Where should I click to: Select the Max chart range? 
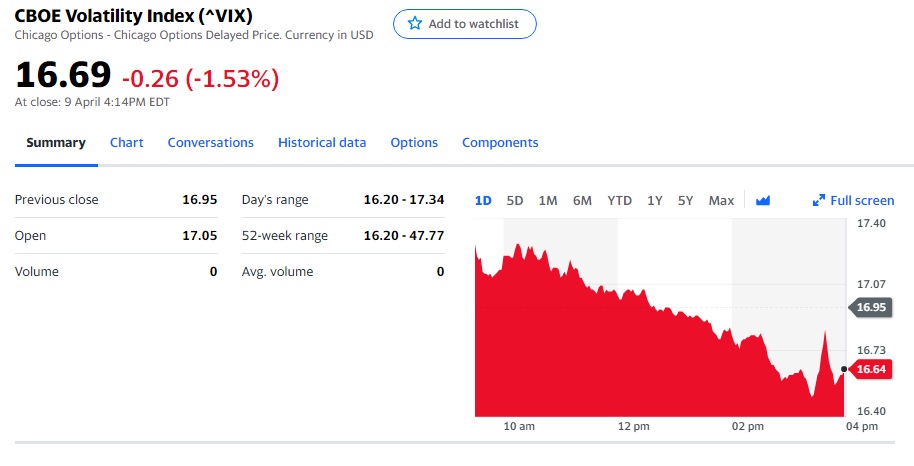pos(721,201)
